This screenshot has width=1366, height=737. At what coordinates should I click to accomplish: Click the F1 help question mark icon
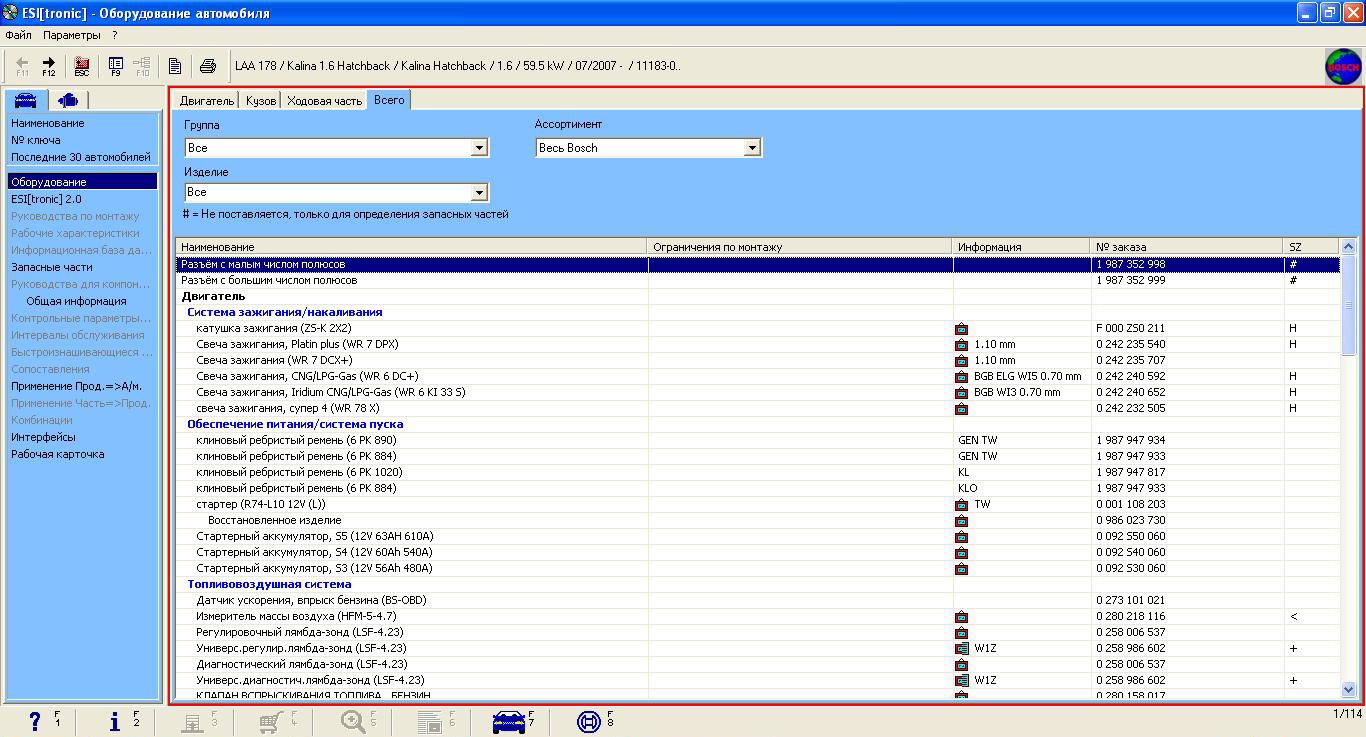pyautogui.click(x=36, y=721)
